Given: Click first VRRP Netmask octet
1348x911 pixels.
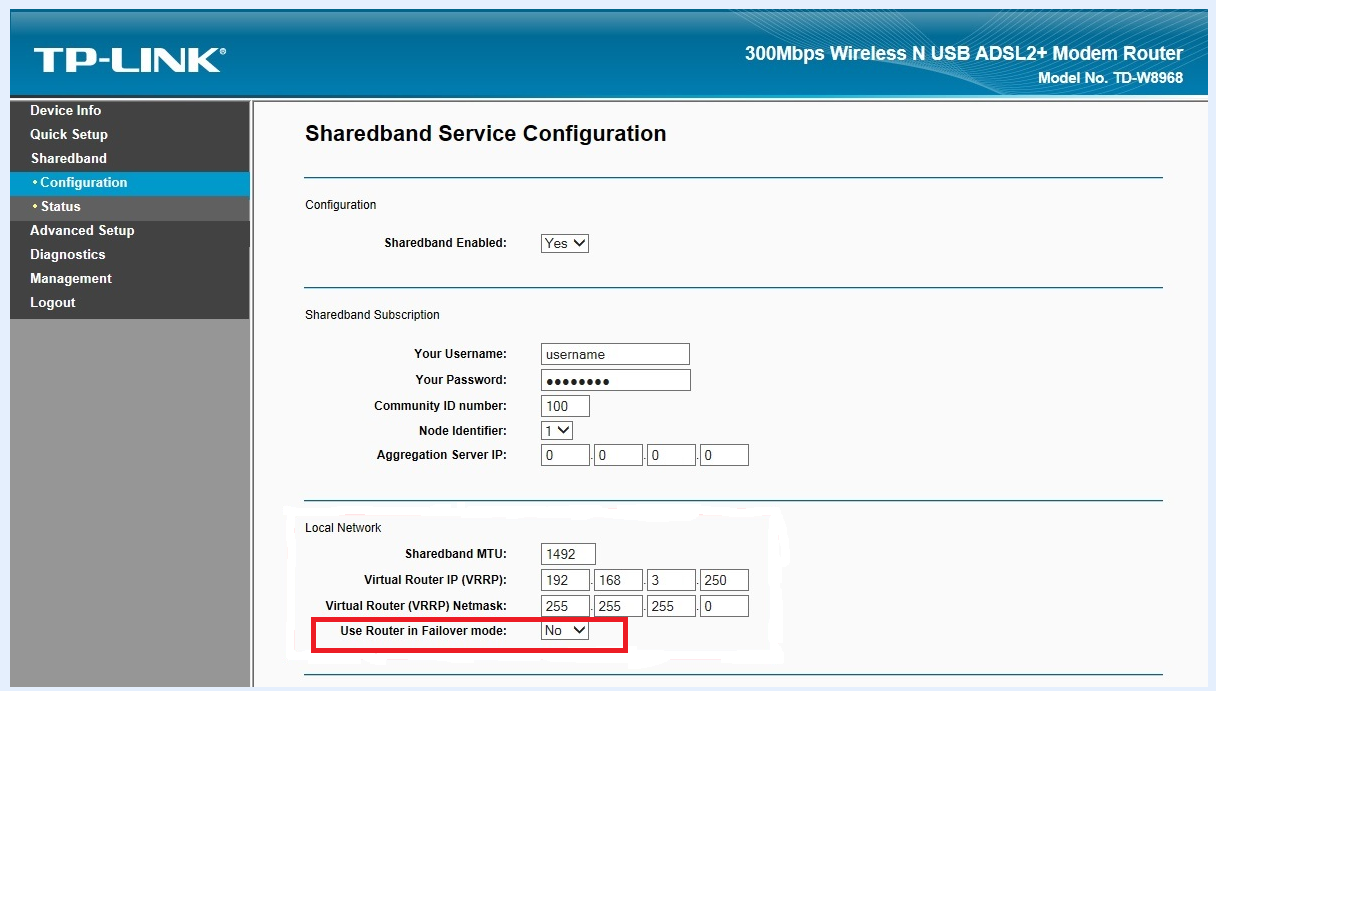Looking at the screenshot, I should (x=565, y=606).
